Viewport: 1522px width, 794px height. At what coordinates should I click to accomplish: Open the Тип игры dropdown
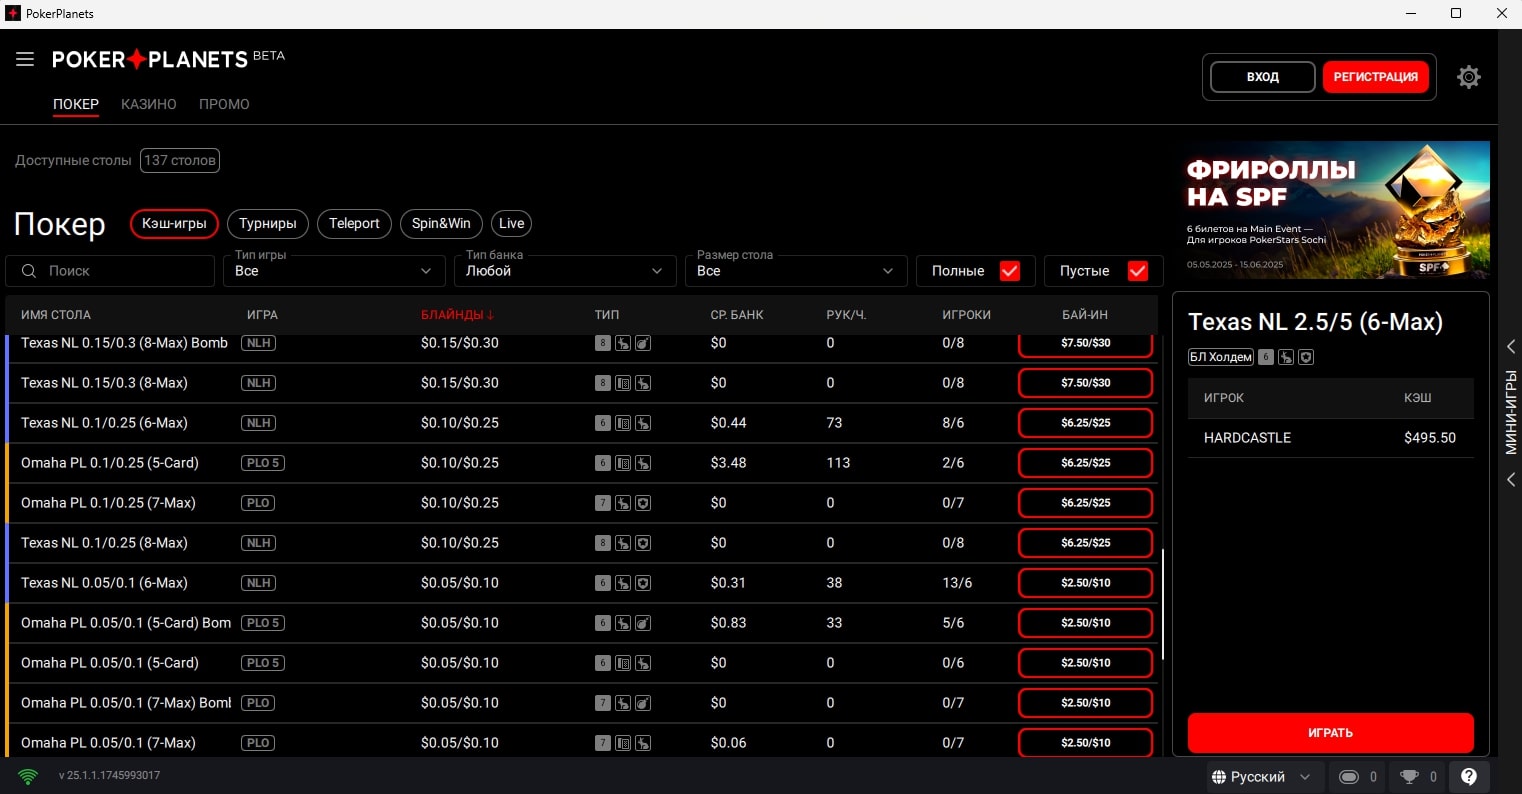coord(334,271)
